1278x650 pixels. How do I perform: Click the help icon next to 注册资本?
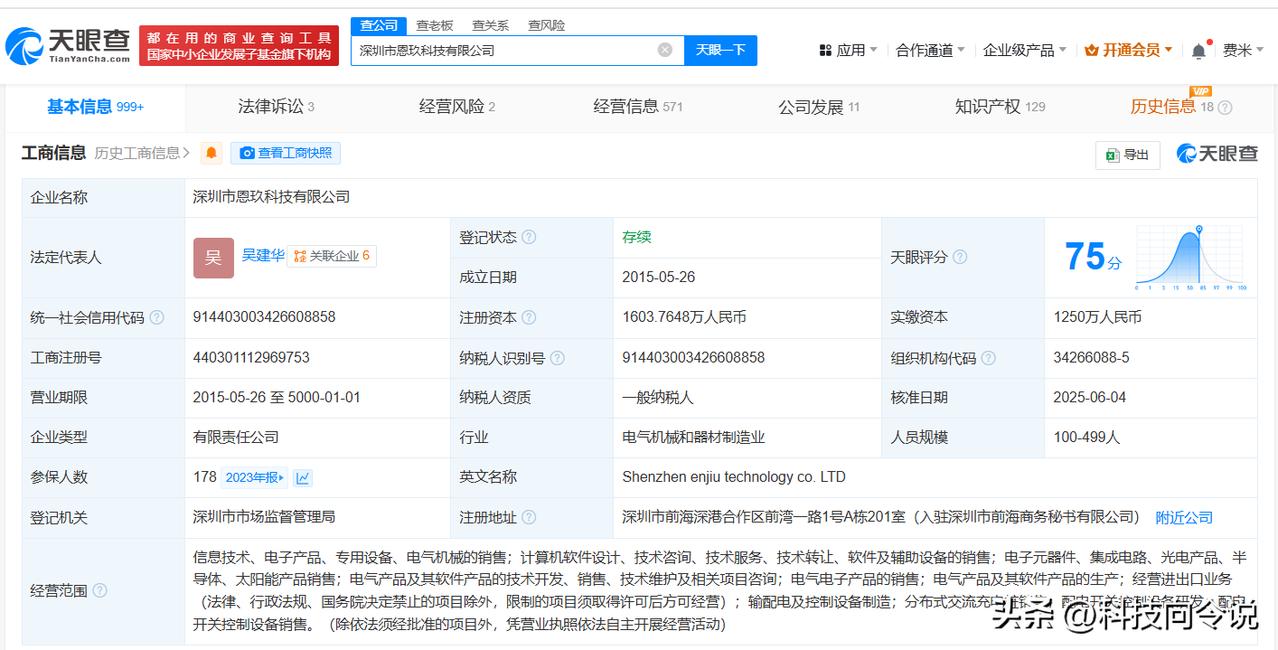pos(529,317)
